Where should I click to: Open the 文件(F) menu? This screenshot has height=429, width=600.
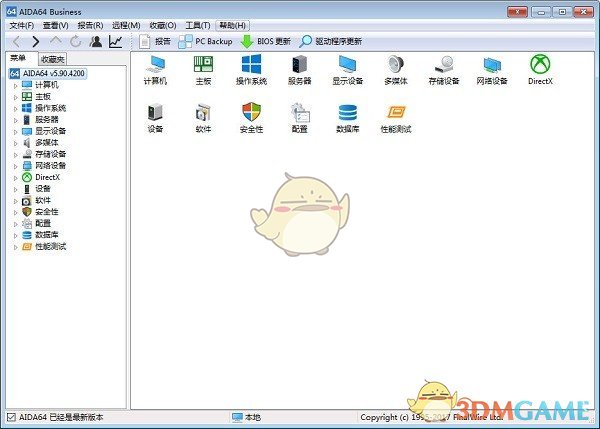click(21, 25)
